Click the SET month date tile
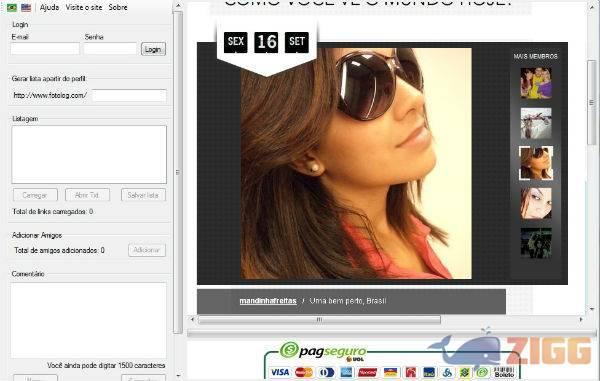 (x=297, y=42)
